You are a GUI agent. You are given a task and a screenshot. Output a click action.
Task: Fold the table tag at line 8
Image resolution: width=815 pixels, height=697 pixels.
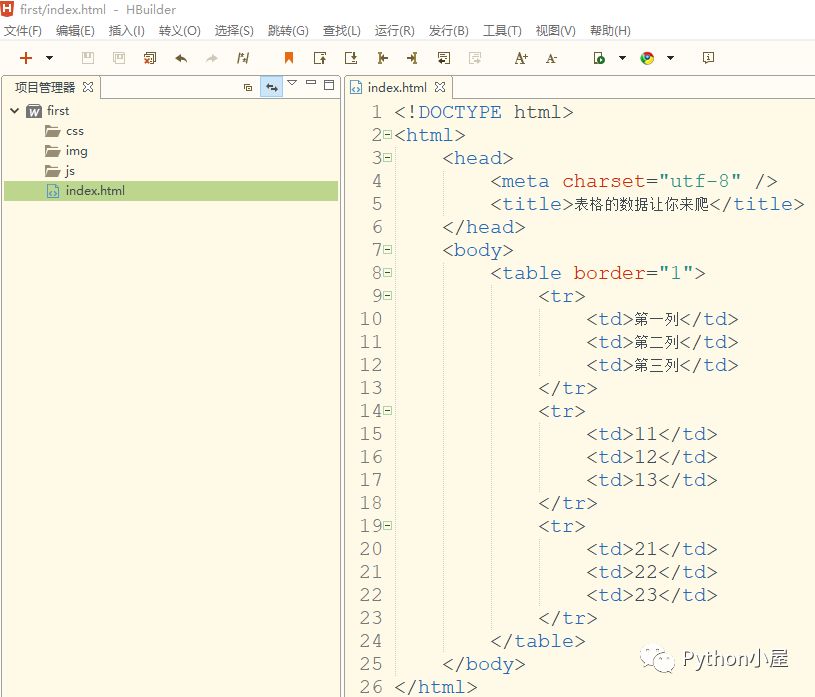388,272
